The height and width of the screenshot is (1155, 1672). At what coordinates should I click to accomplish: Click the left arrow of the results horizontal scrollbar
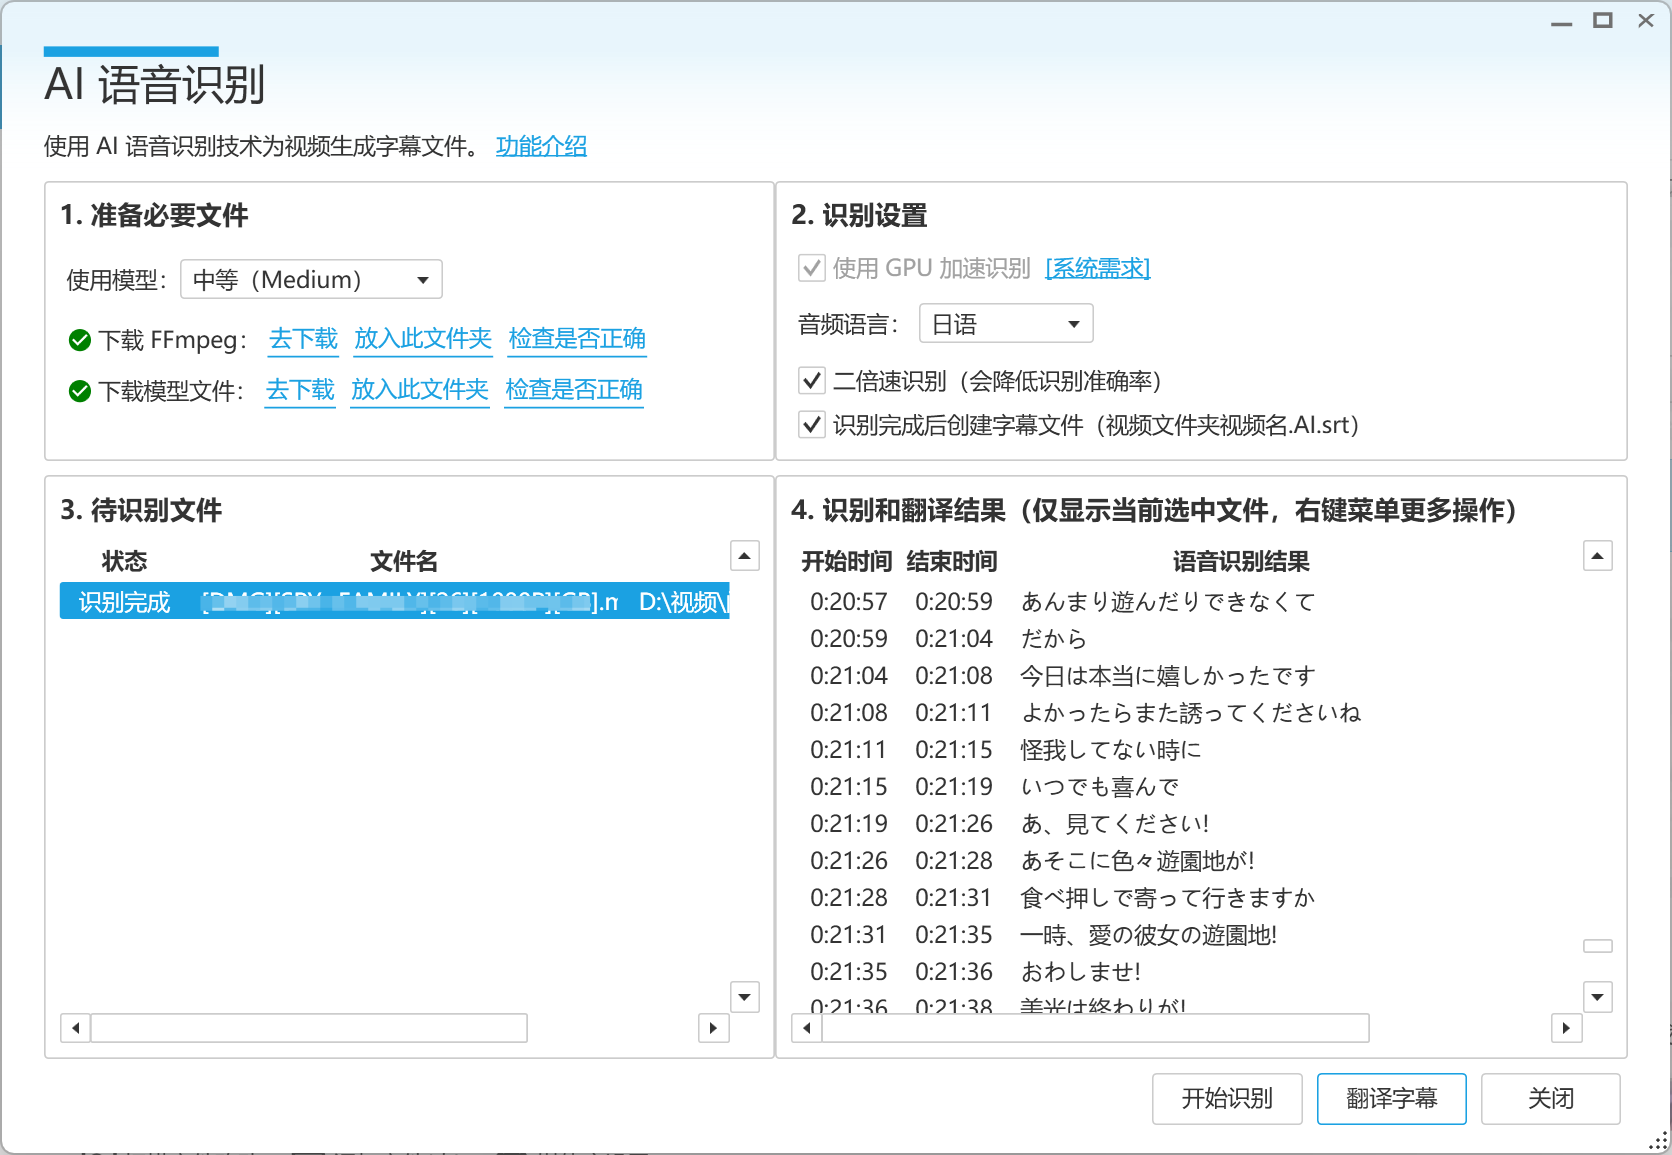807,1028
